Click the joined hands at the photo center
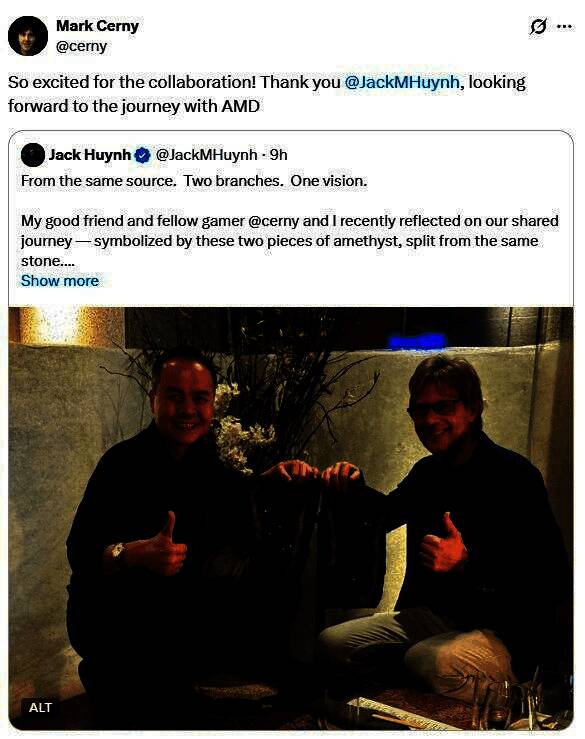 (312, 473)
